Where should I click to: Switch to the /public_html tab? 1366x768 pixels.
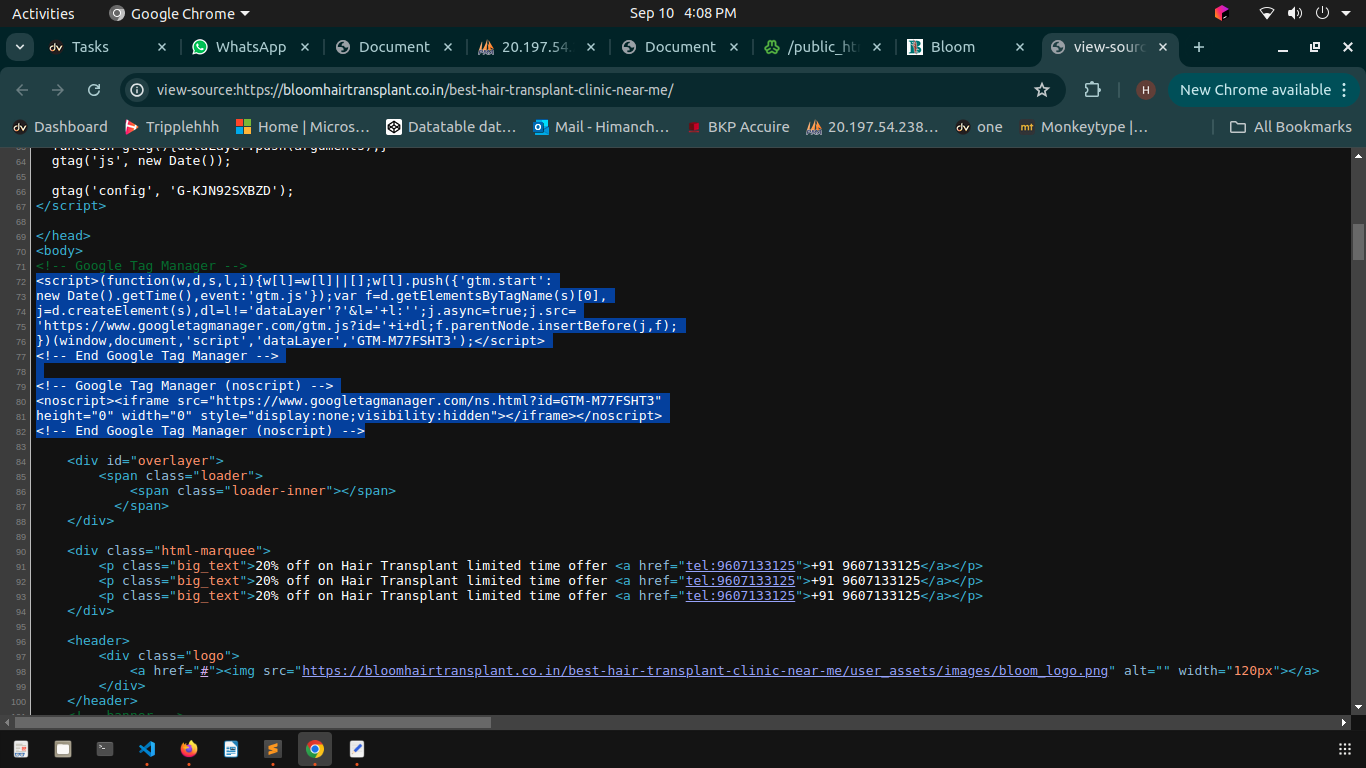pos(823,47)
